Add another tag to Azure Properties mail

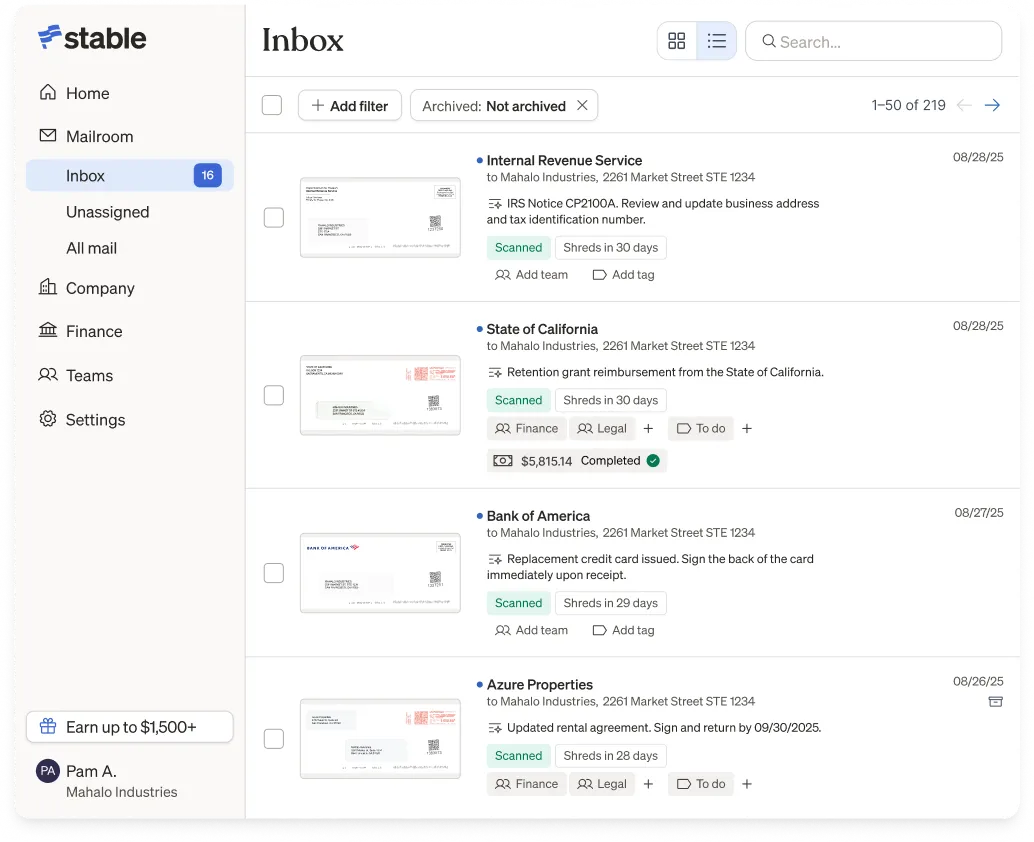click(746, 784)
